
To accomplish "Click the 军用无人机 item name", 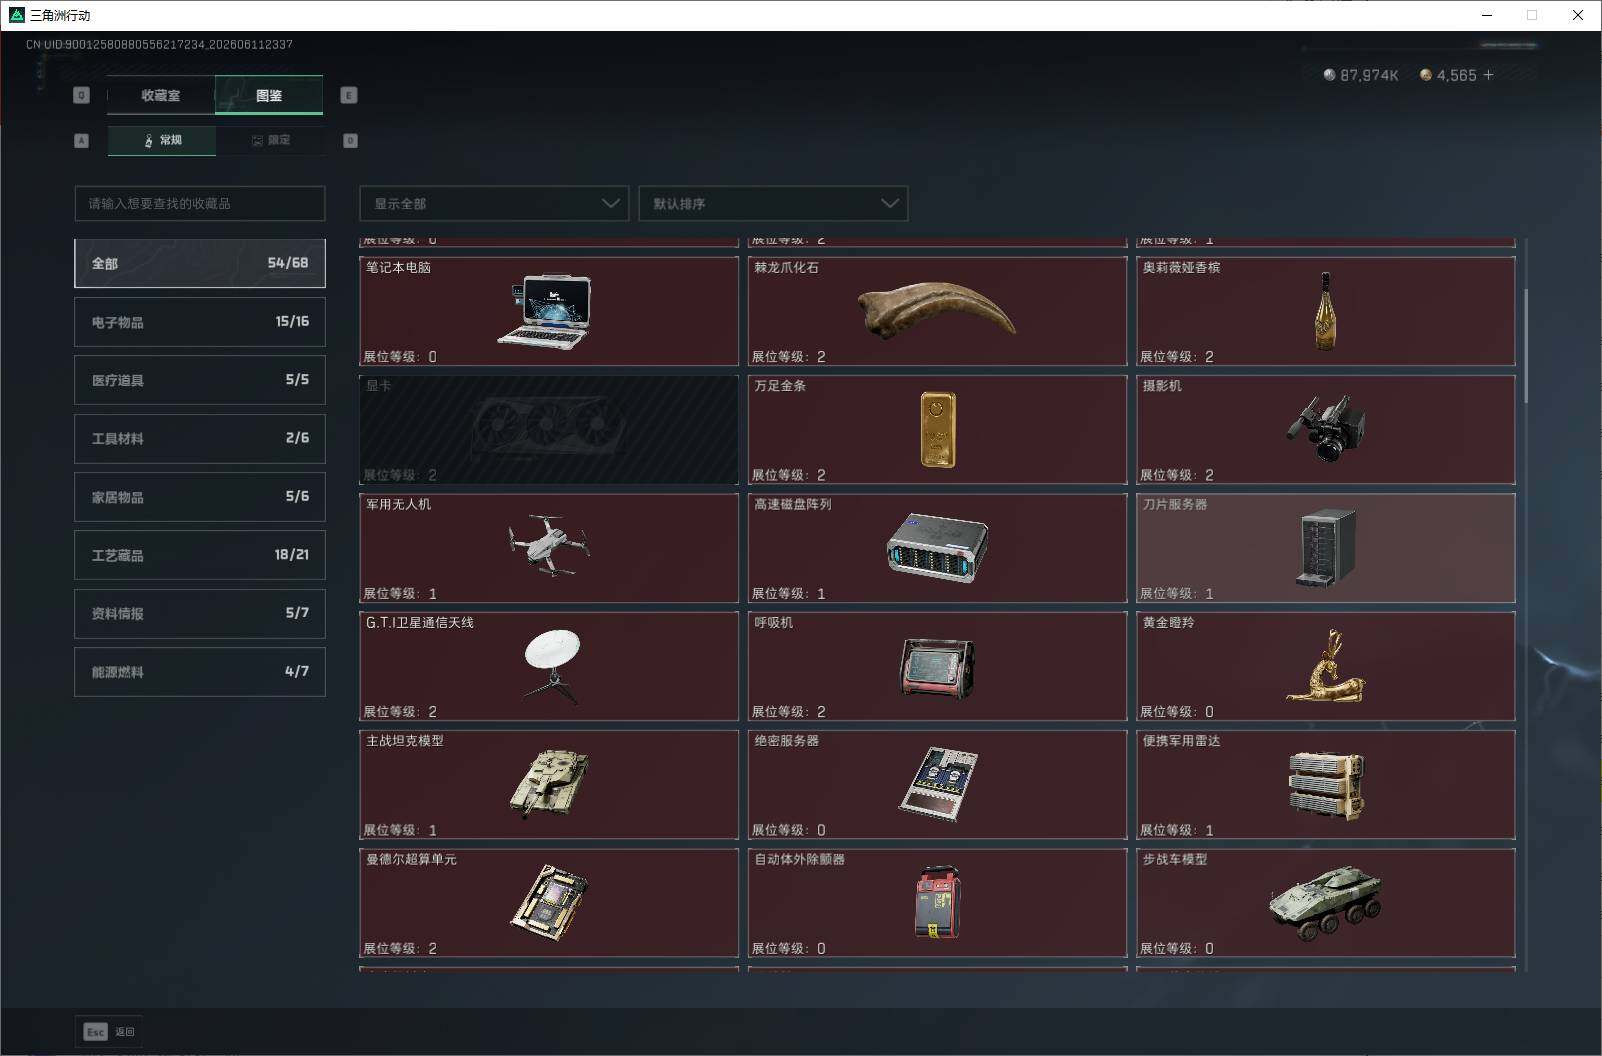I will 398,504.
